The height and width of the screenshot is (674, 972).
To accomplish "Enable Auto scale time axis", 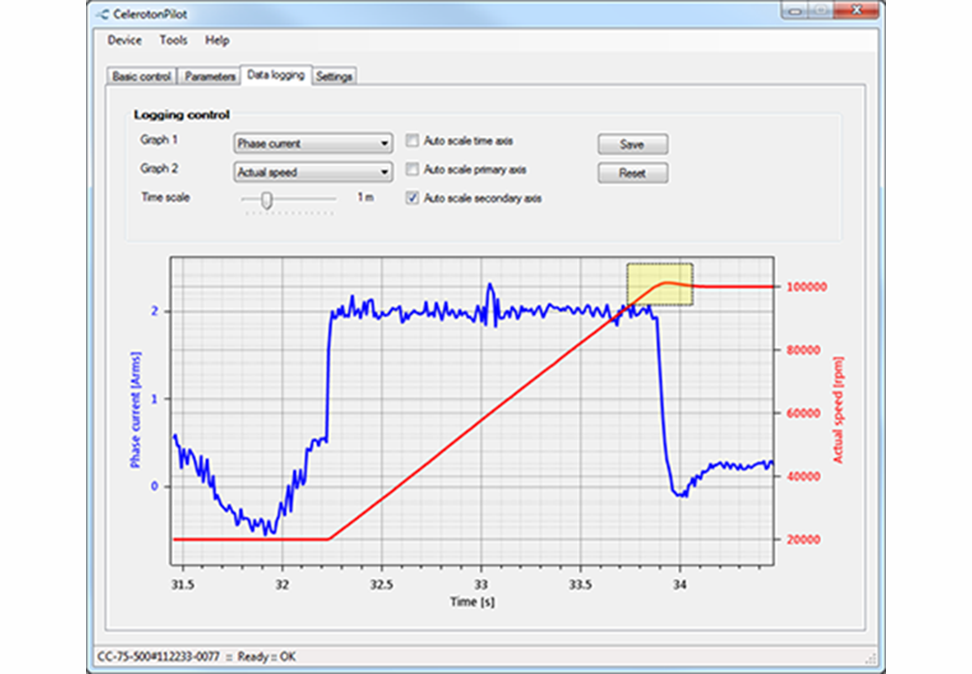I will click(x=412, y=142).
